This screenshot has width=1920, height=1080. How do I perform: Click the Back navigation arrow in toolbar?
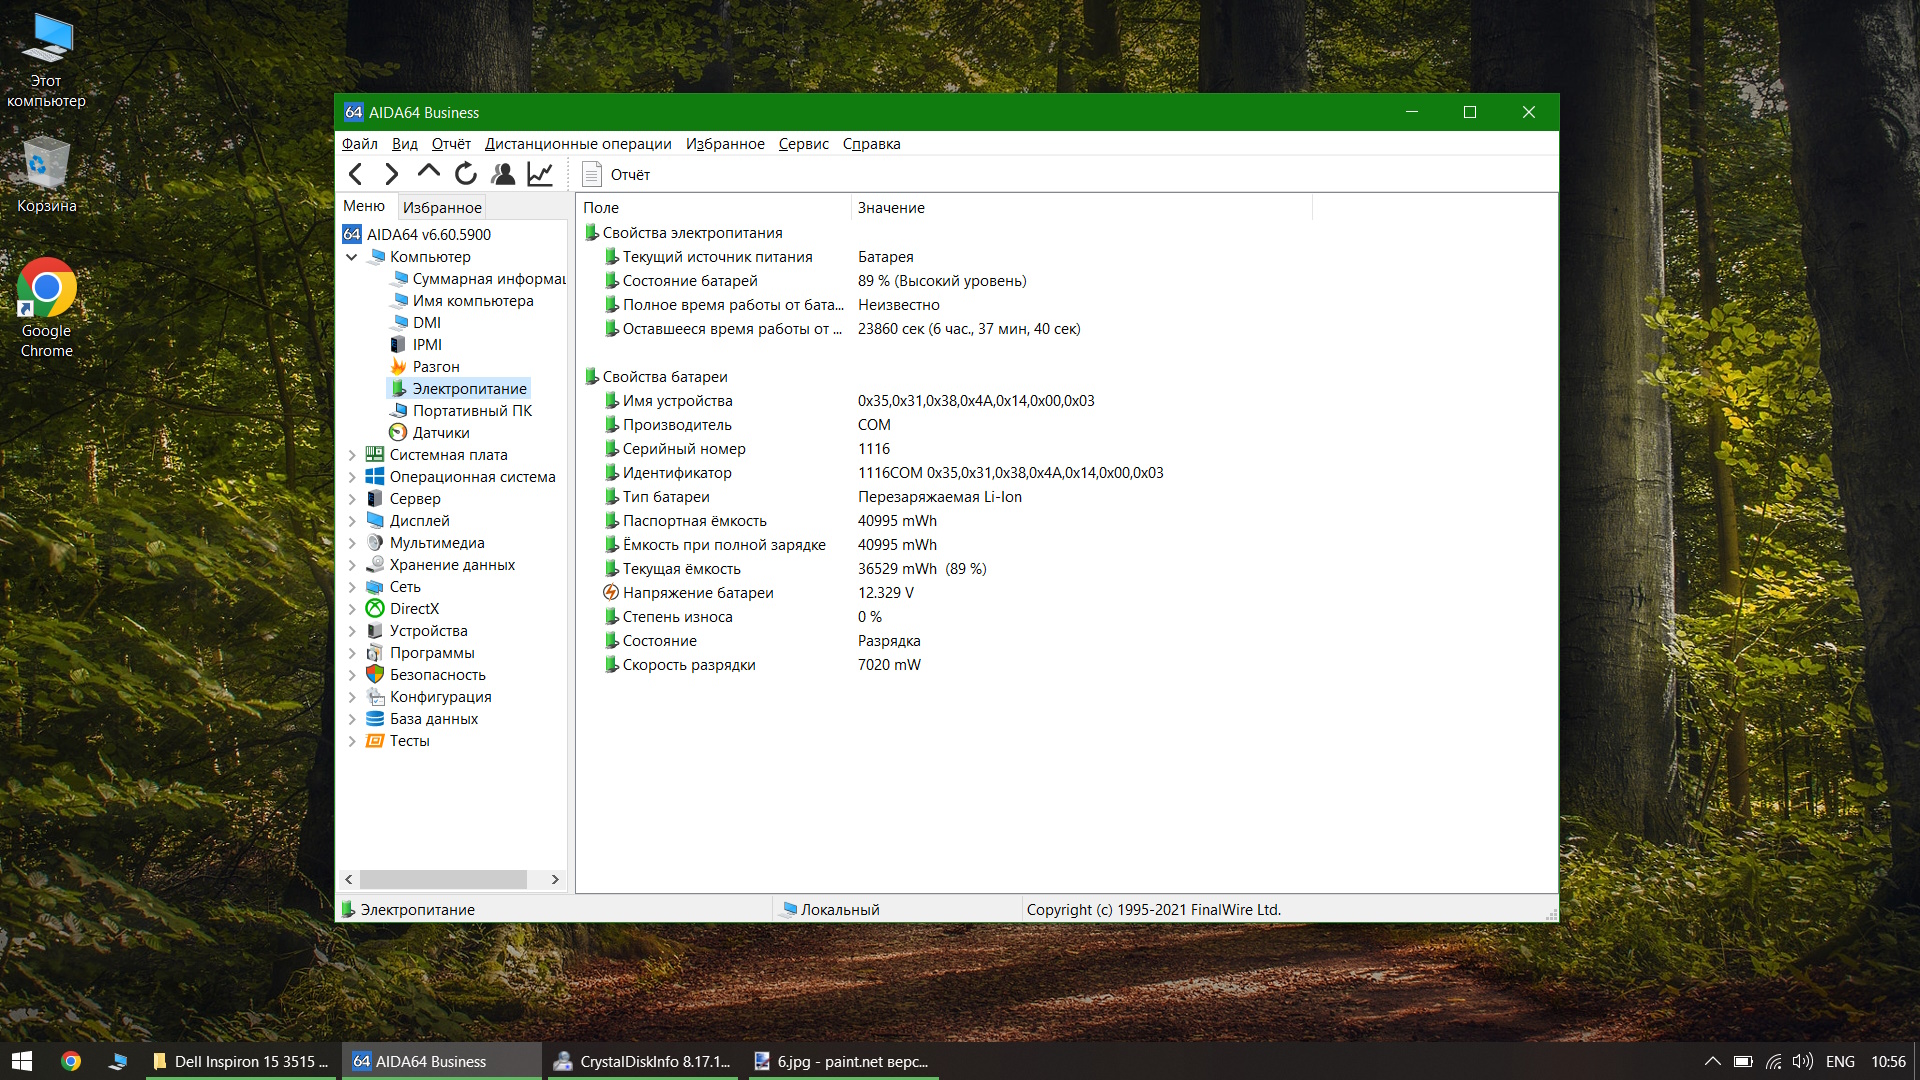355,174
